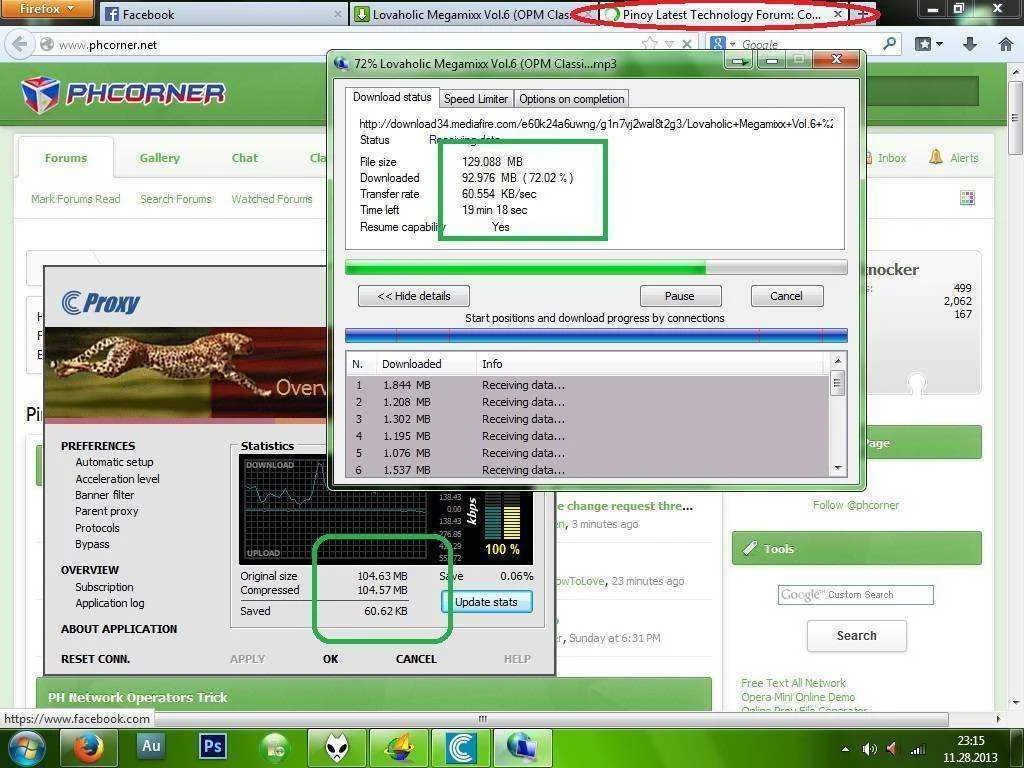
Task: Focus the phcorner.net address bar
Action: tap(340, 44)
